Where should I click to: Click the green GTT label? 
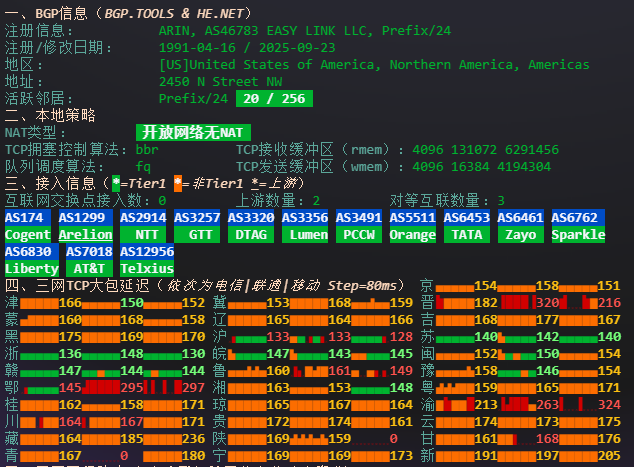pos(197,235)
